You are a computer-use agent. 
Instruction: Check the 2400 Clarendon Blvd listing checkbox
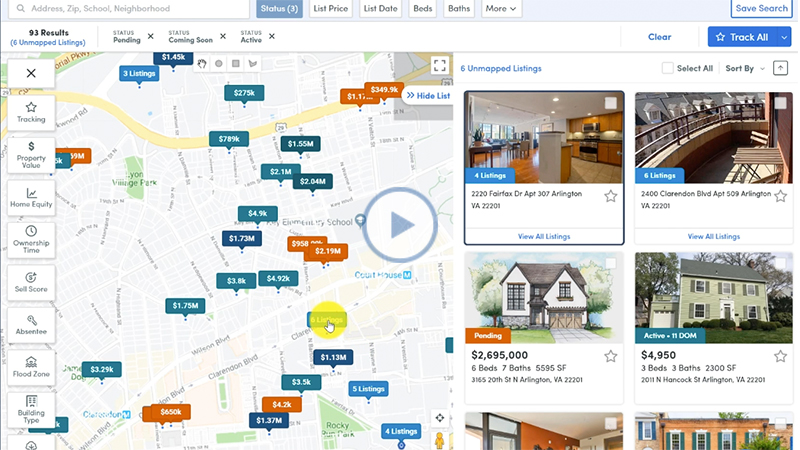click(781, 103)
